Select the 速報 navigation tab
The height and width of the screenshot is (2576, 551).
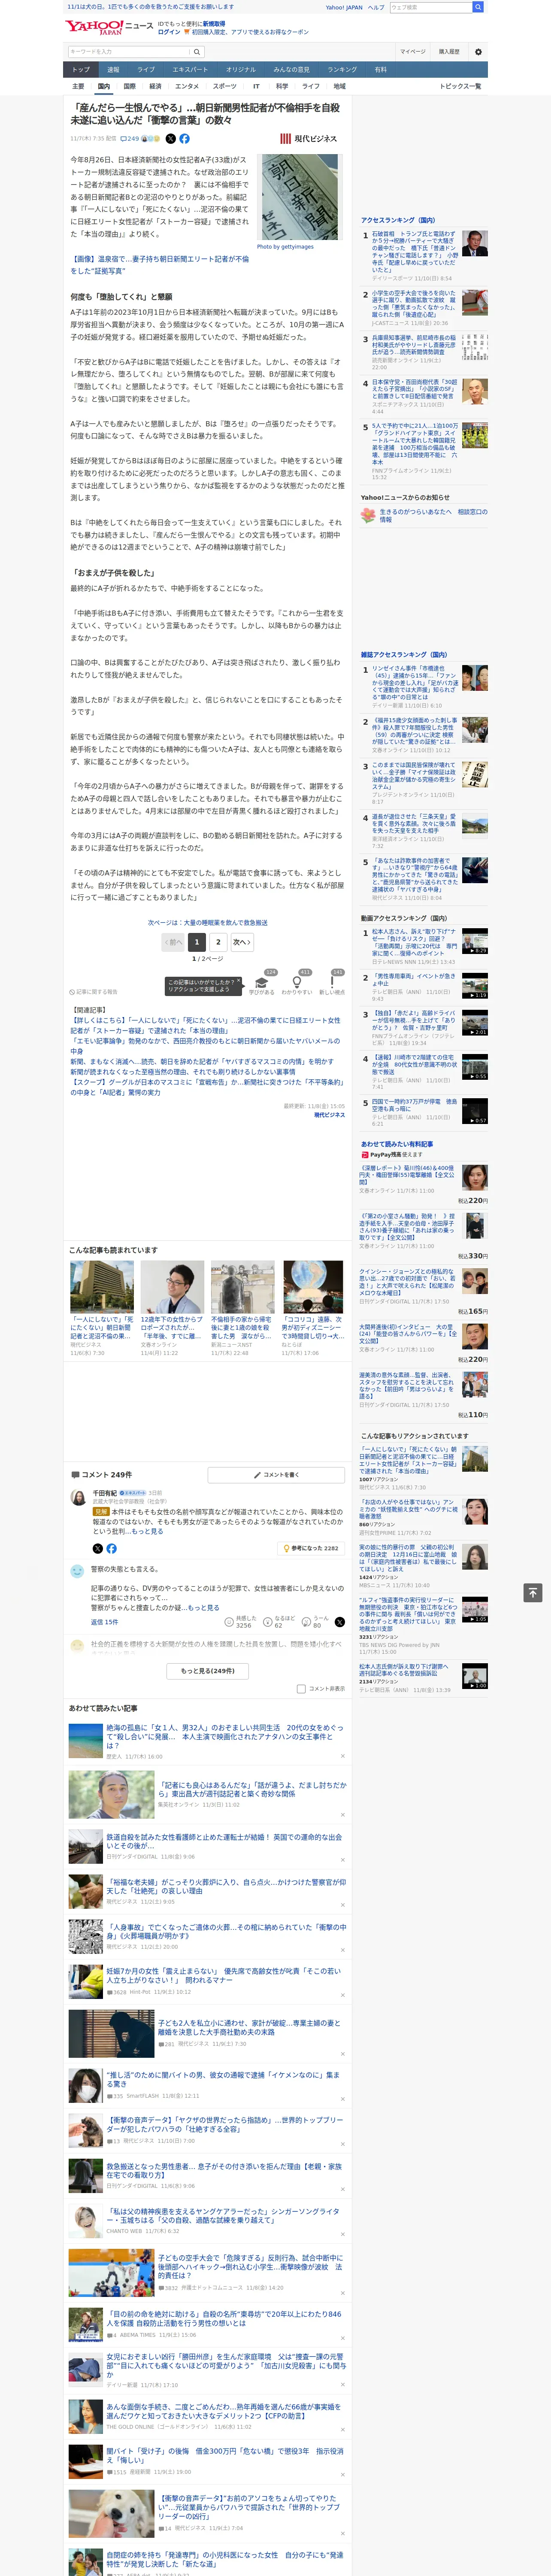[x=113, y=70]
